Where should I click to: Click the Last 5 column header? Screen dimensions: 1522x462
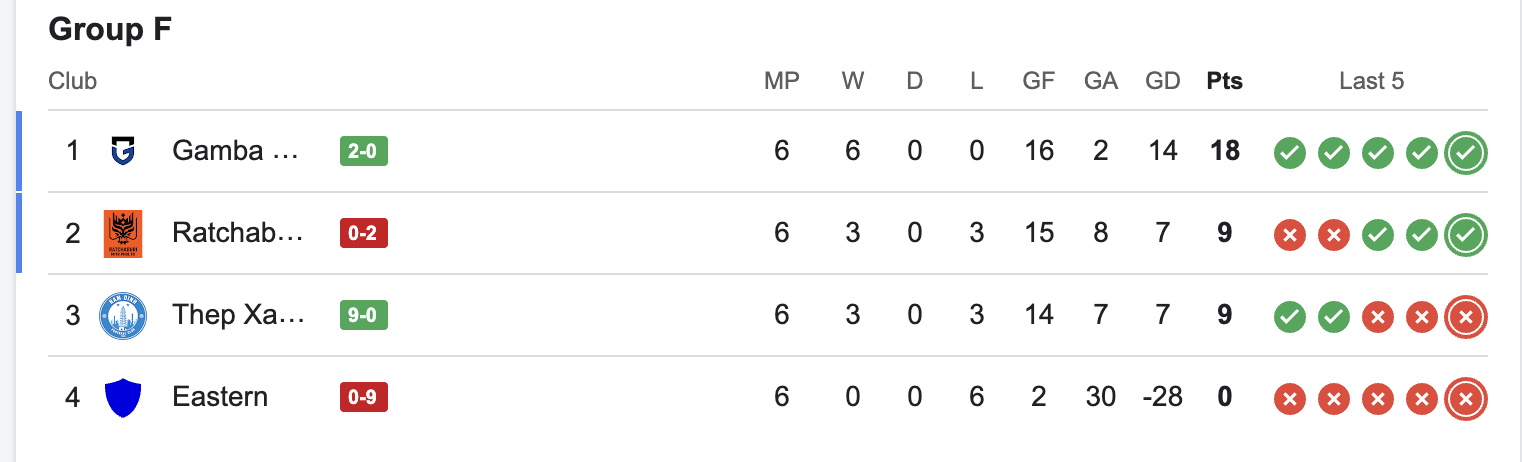[x=1371, y=82]
